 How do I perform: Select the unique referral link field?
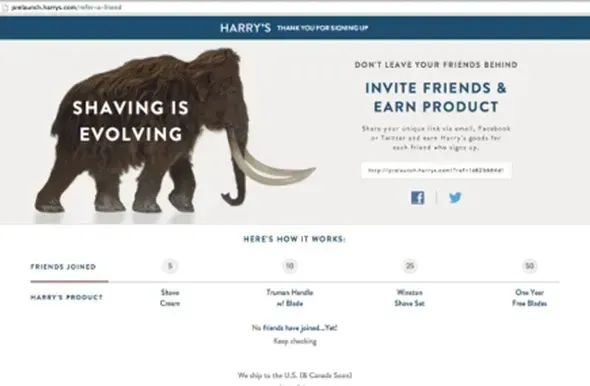436,170
